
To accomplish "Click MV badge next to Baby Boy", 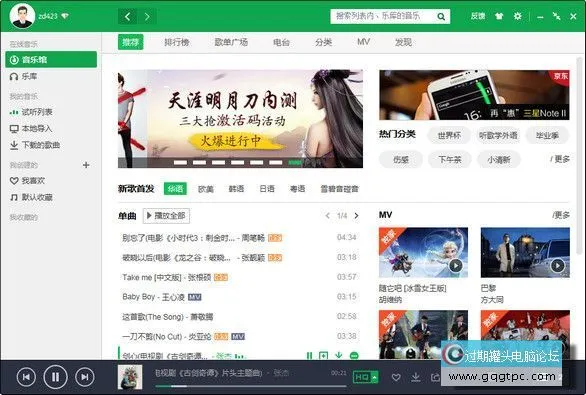I will (195, 297).
